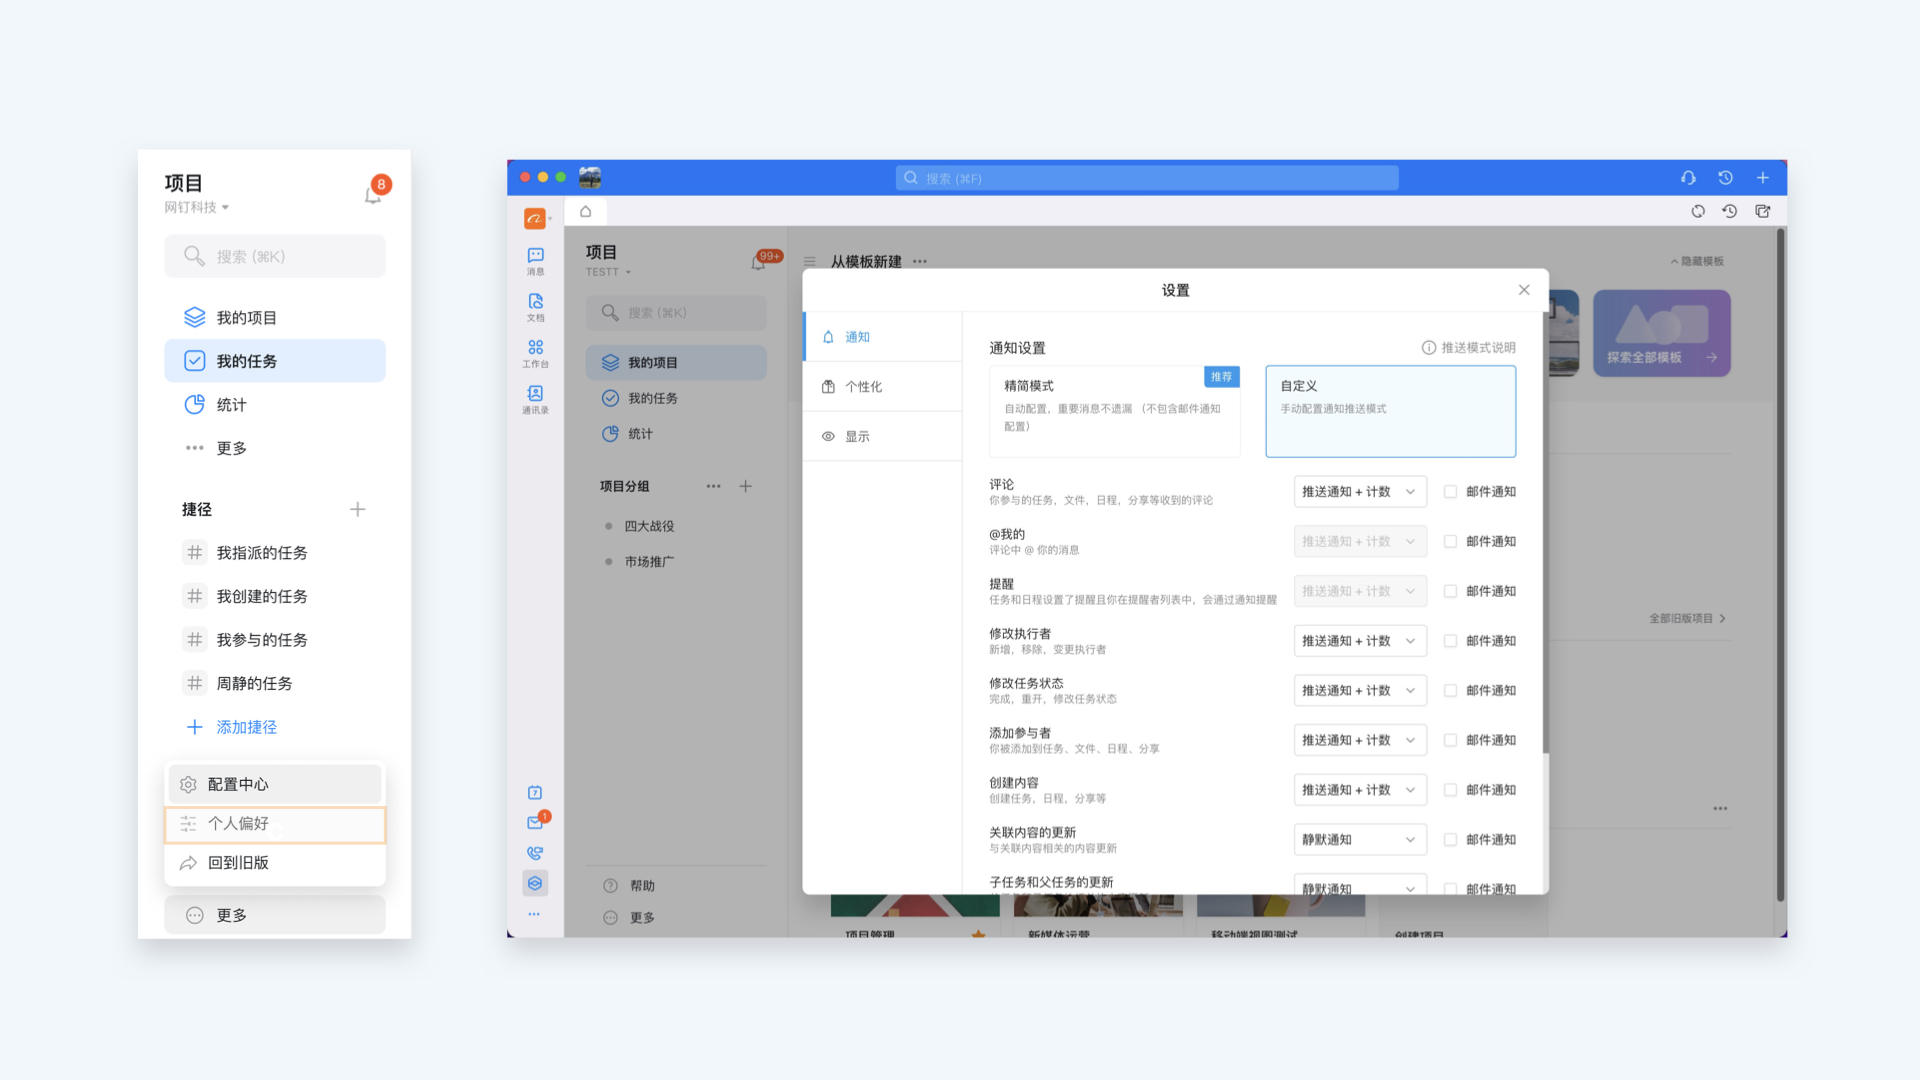
Task: Expand the 网钉科技 organization dropdown
Action: pos(197,207)
